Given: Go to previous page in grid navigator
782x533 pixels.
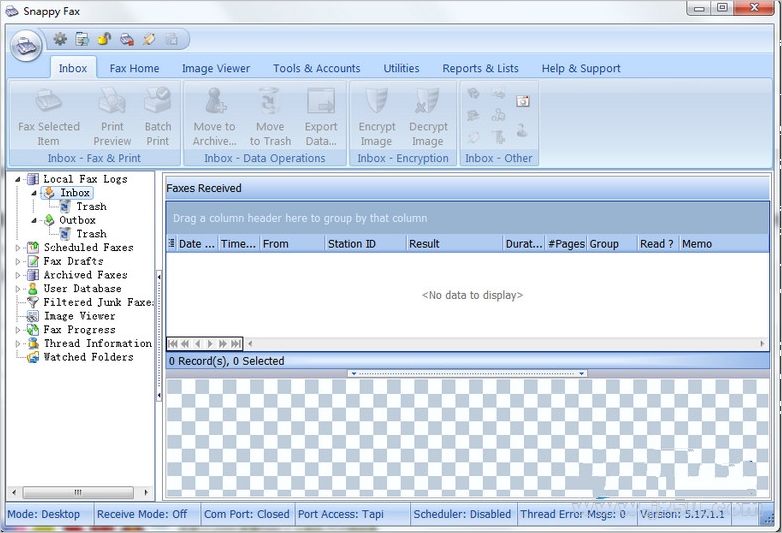Looking at the screenshot, I should [185, 344].
